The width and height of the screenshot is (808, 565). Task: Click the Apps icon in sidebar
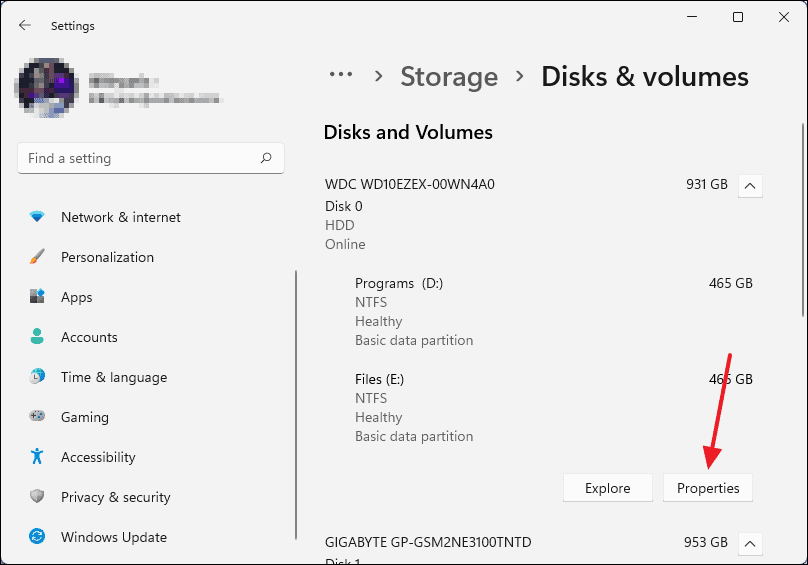(37, 297)
